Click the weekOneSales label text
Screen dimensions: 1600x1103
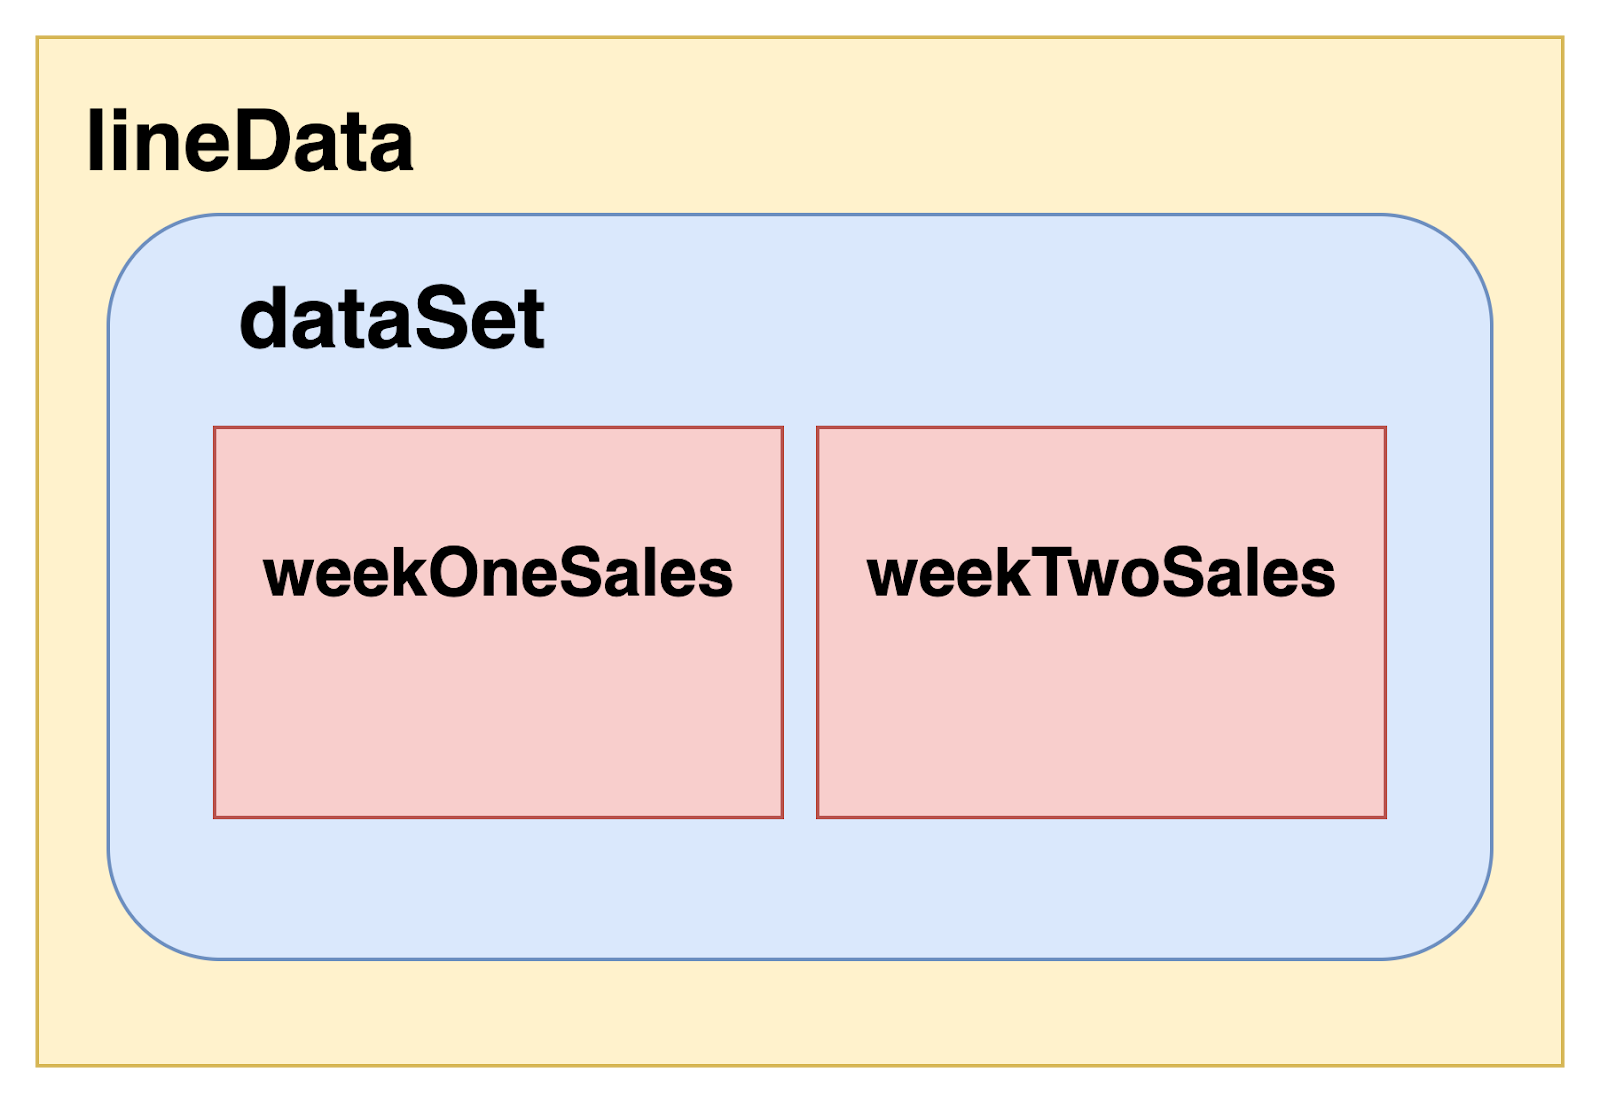[498, 573]
